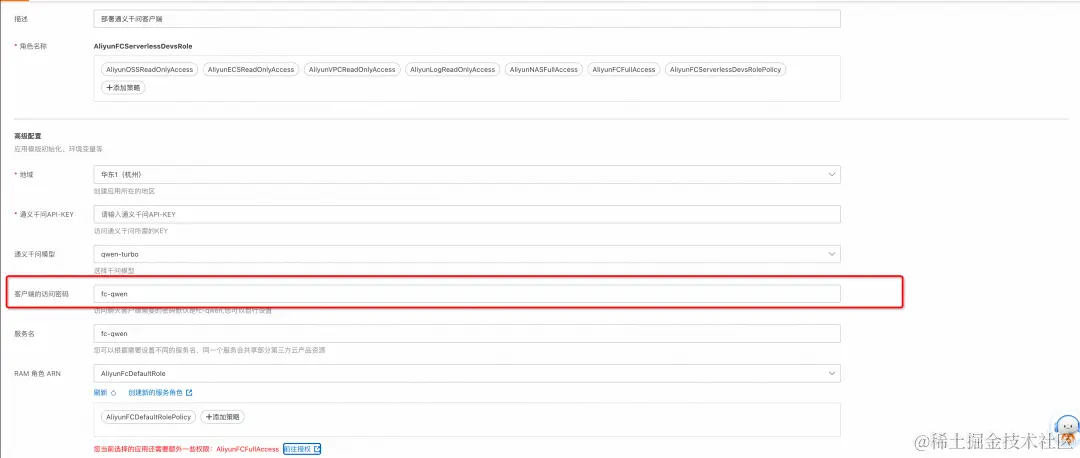Click 添加策略 next to AliyunFCDefaultRolePolicy
Viewport: 1080px width, 458px height.
222,417
